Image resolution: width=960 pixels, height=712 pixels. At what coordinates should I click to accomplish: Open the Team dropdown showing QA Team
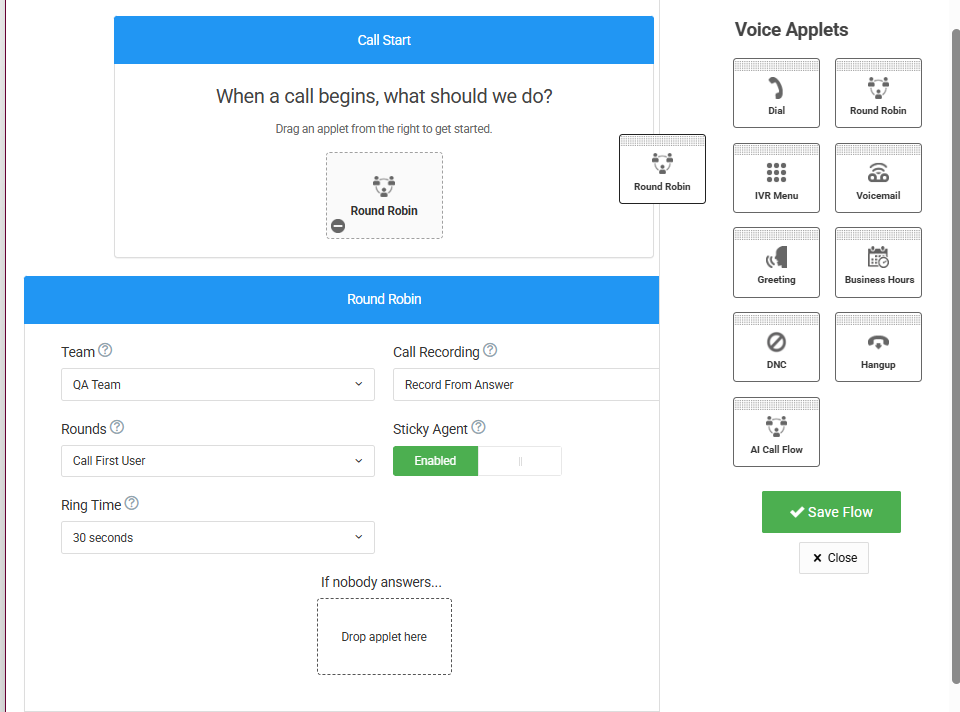click(217, 384)
